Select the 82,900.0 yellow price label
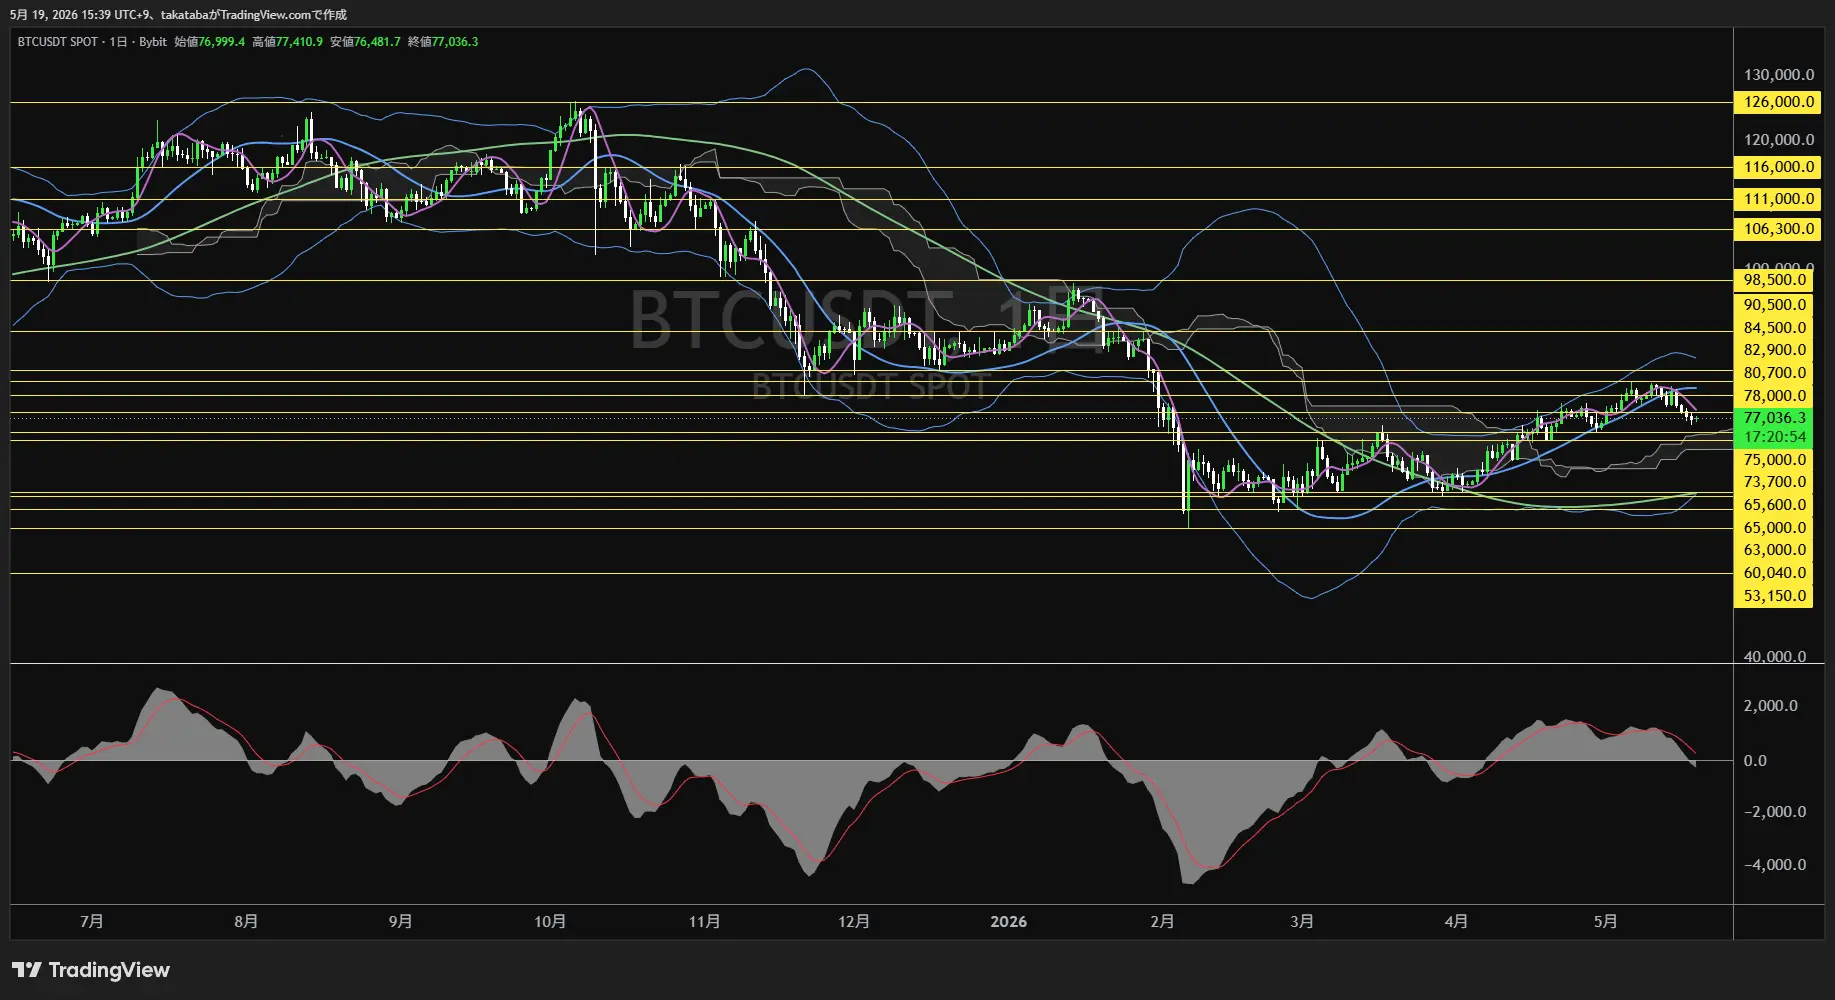This screenshot has height=1000, width=1835. click(1773, 350)
